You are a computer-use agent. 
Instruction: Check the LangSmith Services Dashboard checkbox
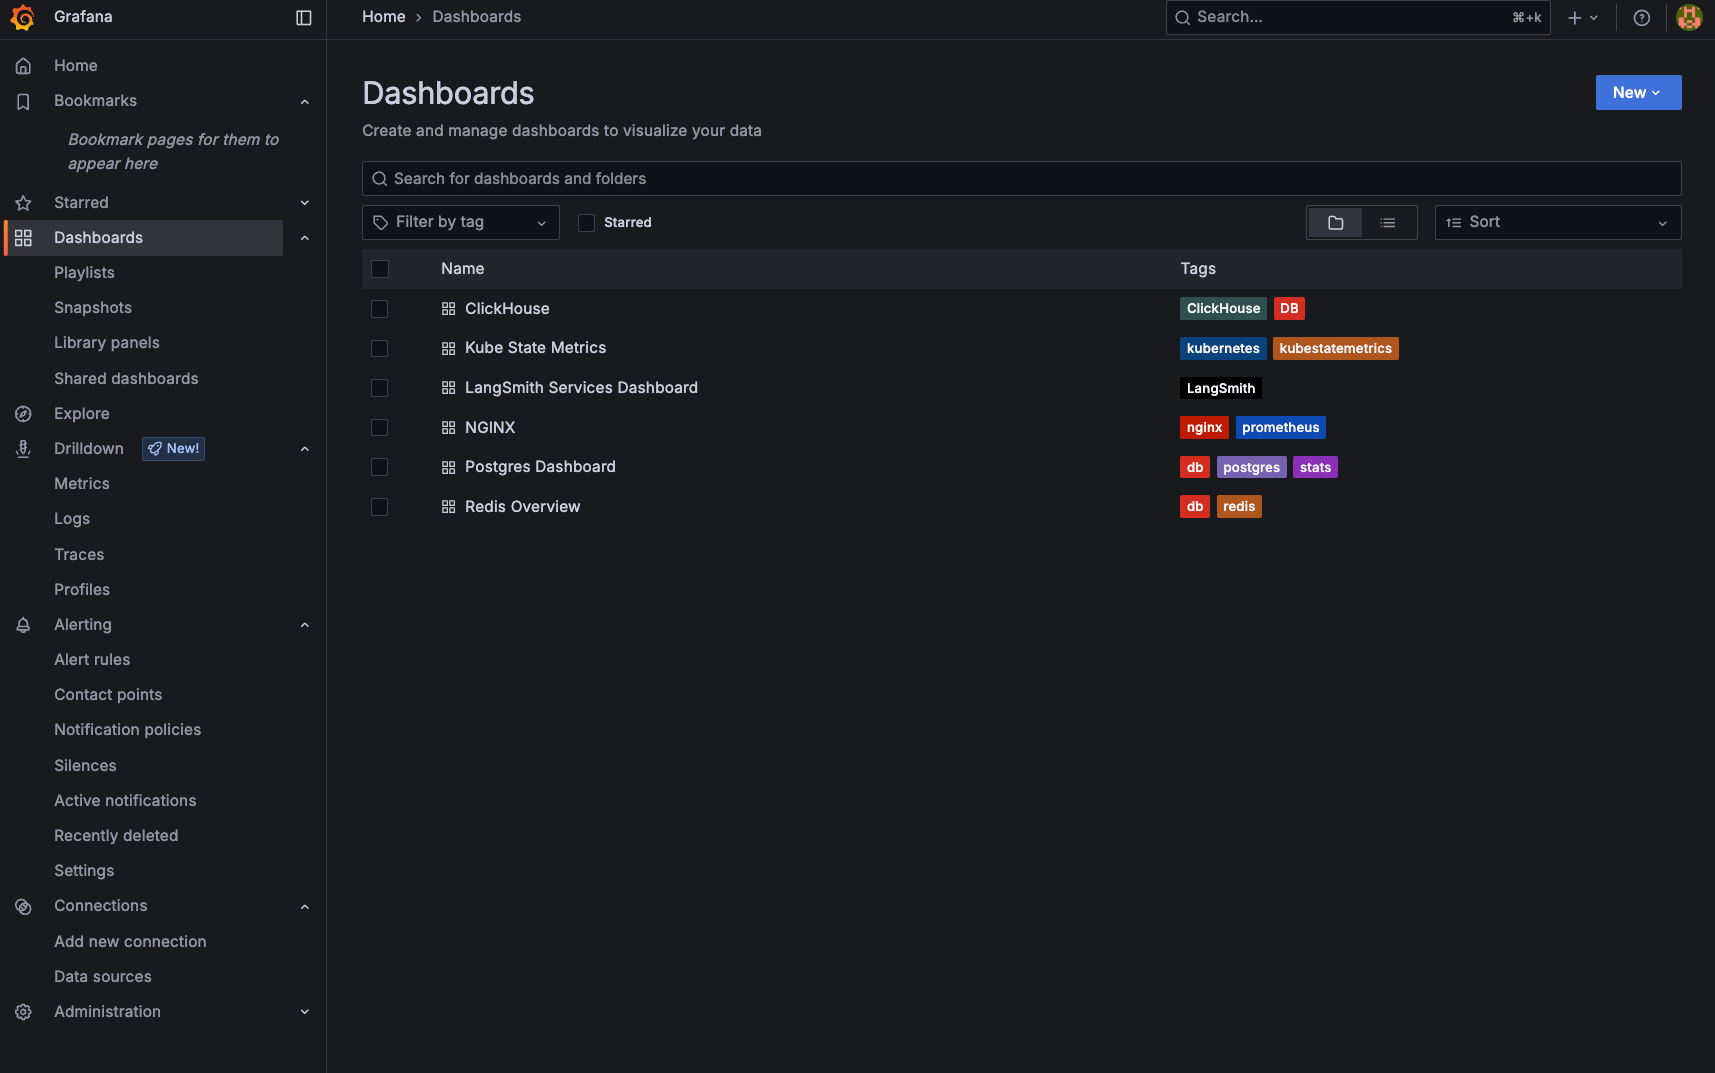(x=380, y=388)
